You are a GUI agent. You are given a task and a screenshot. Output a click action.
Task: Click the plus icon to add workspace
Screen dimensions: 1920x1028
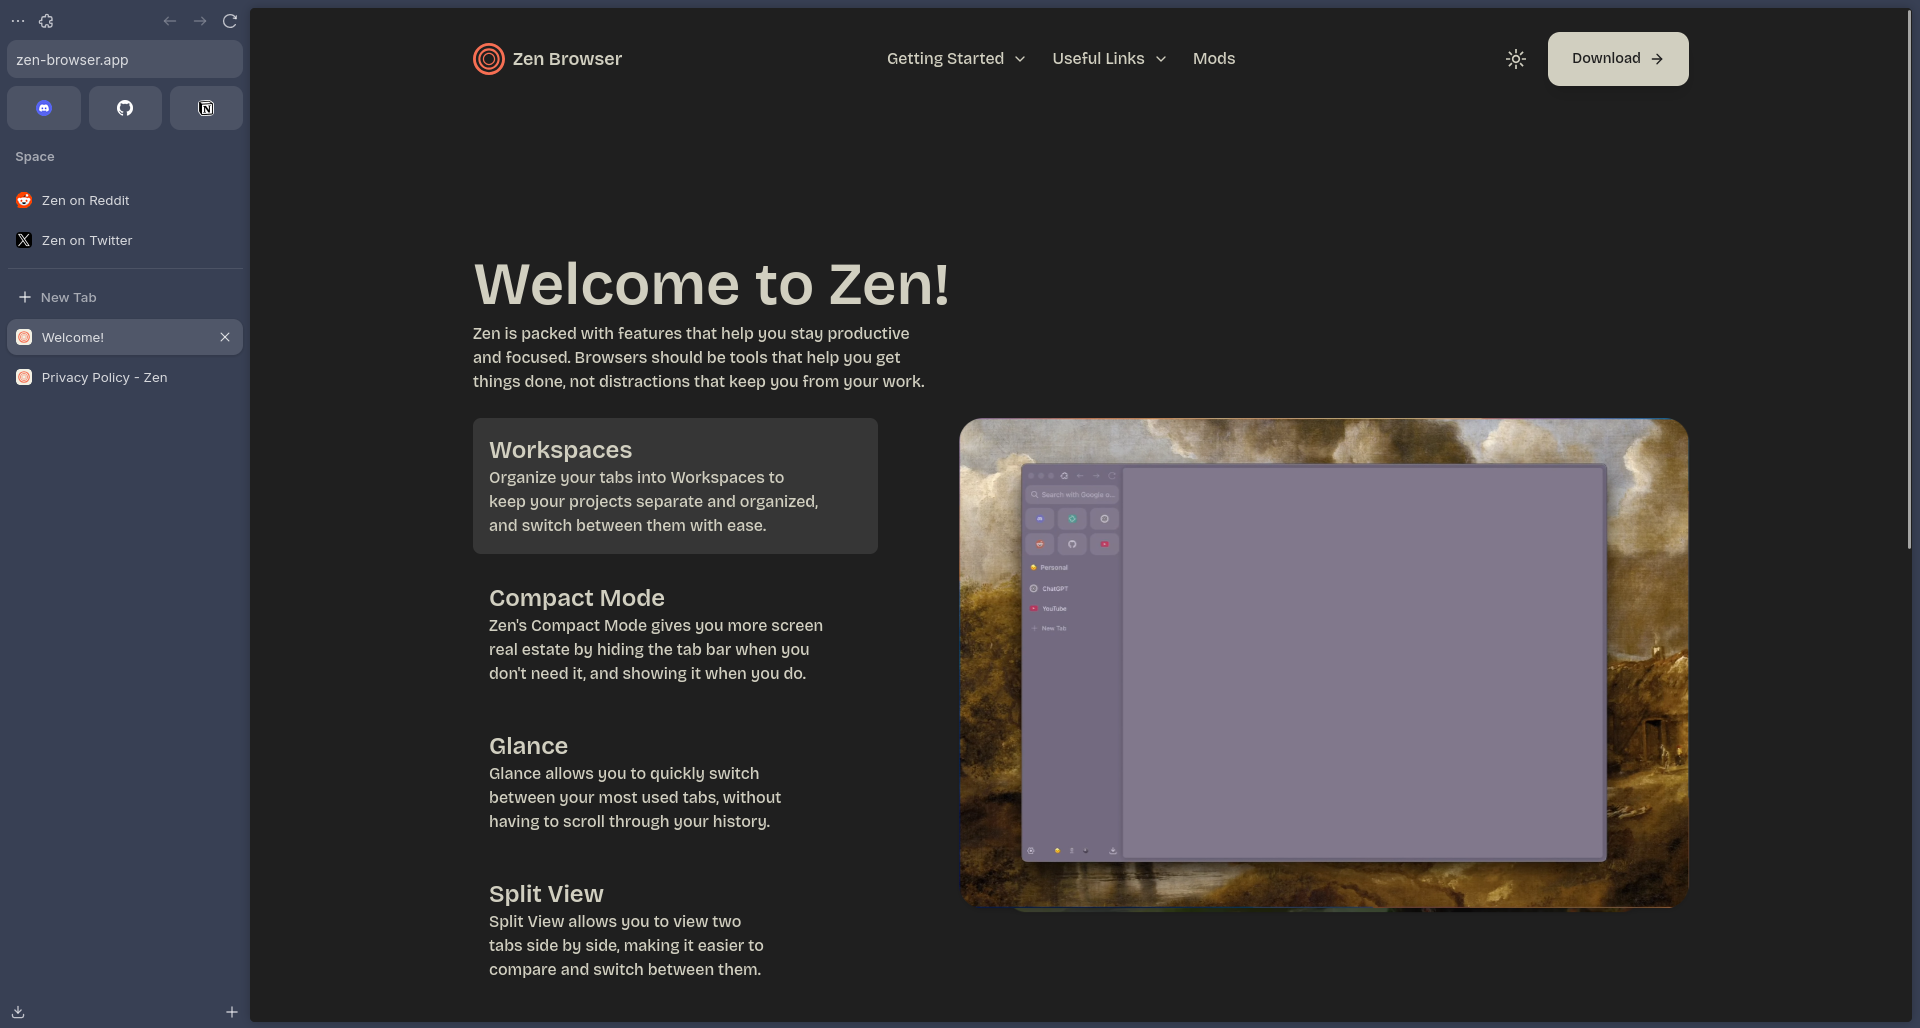point(232,1012)
